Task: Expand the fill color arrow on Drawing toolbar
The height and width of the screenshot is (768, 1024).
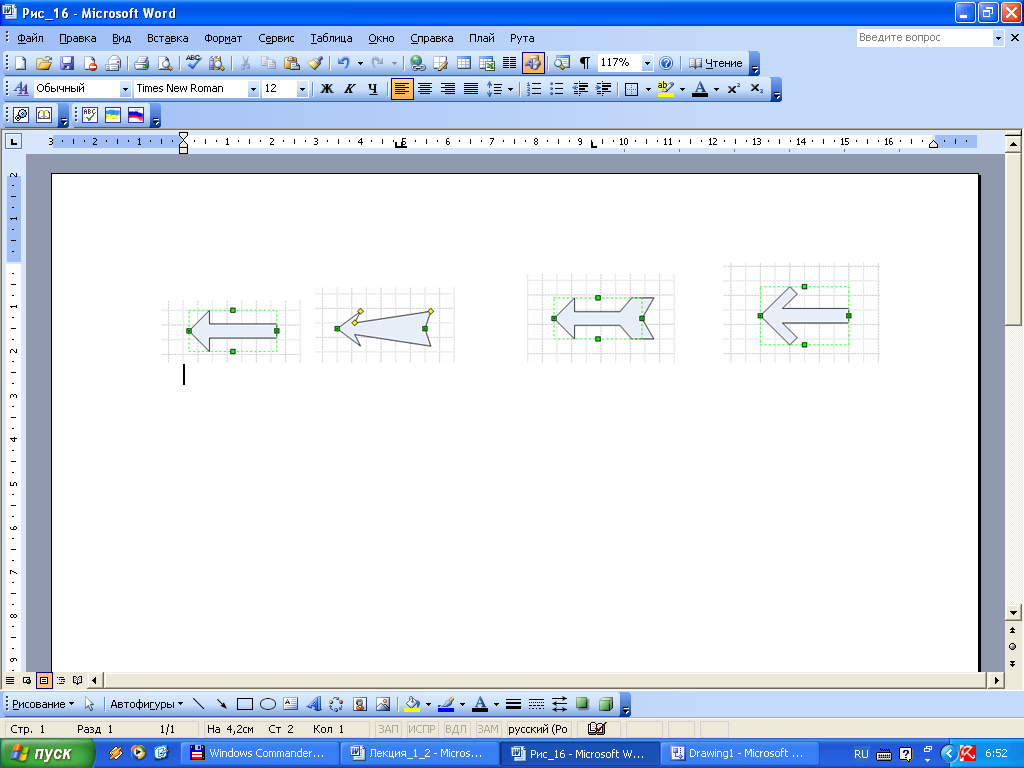Action: 428,704
